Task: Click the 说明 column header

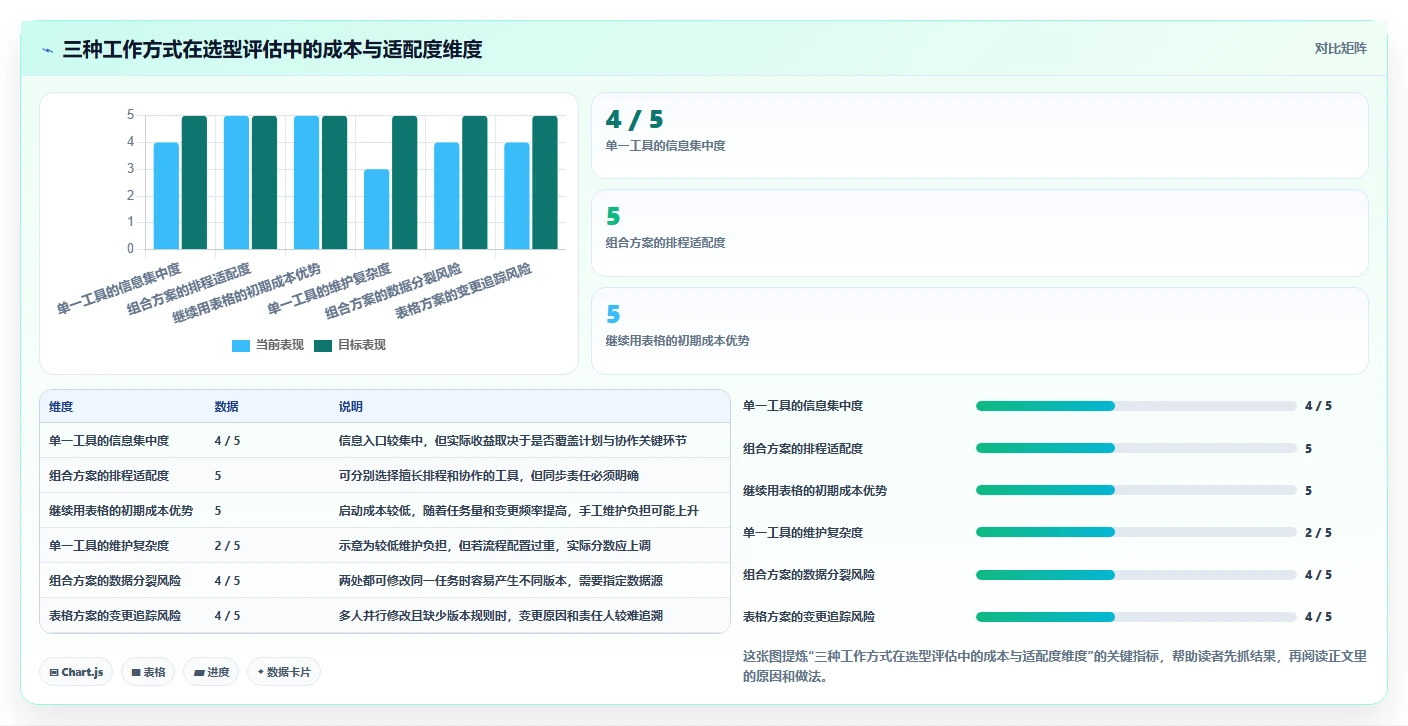Action: click(x=351, y=407)
